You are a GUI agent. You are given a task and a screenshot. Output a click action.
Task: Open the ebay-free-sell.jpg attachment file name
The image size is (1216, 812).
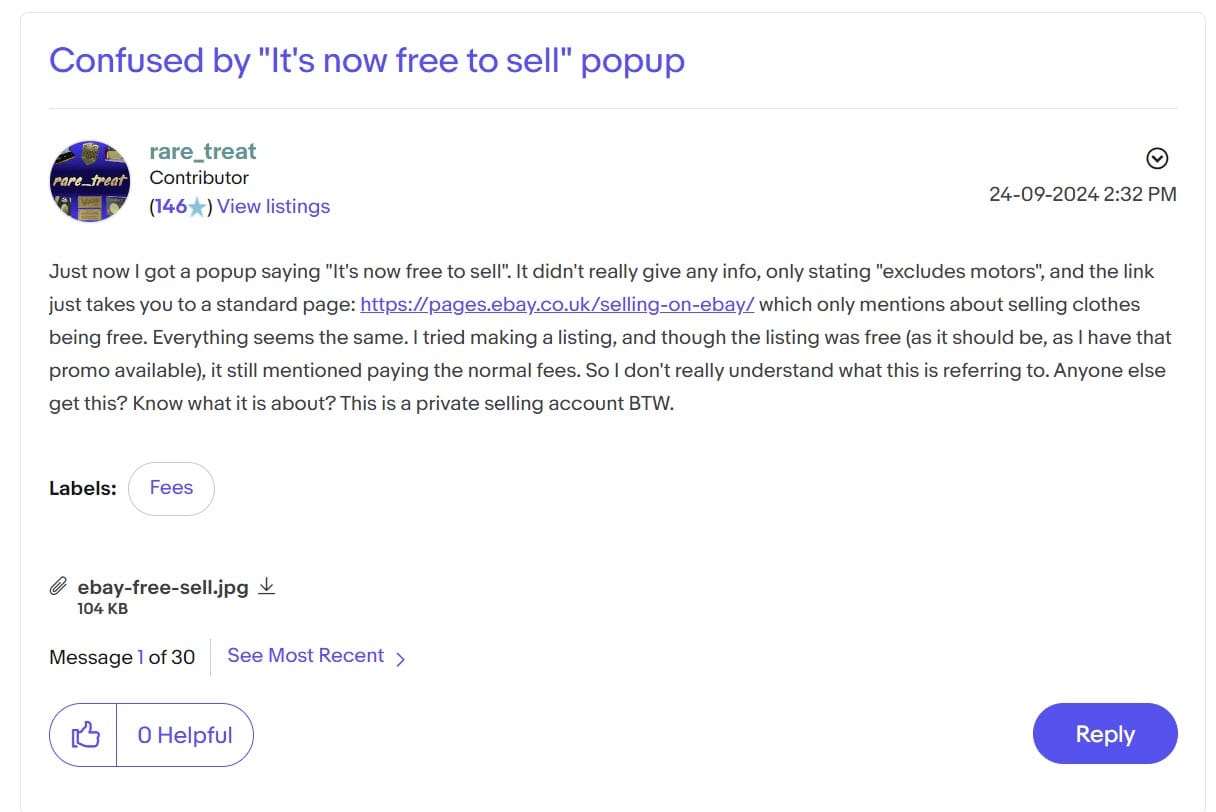pyautogui.click(x=163, y=588)
